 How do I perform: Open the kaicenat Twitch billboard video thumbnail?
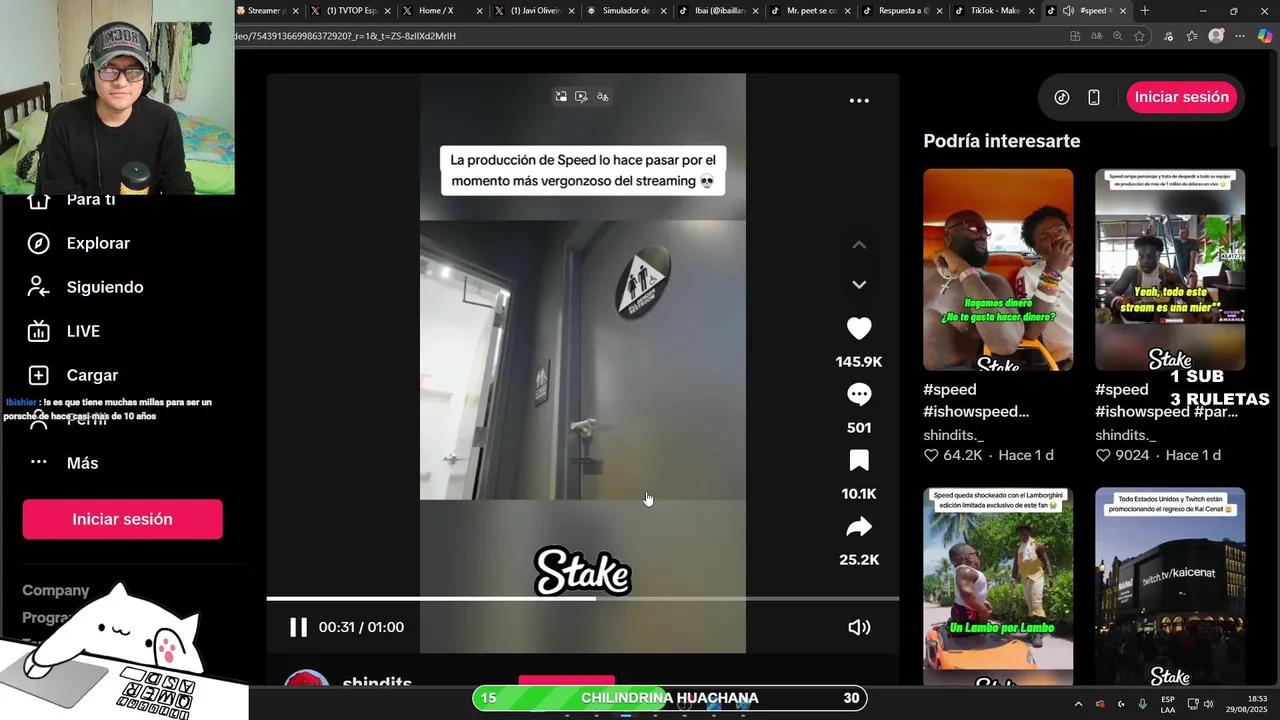[x=1170, y=586]
